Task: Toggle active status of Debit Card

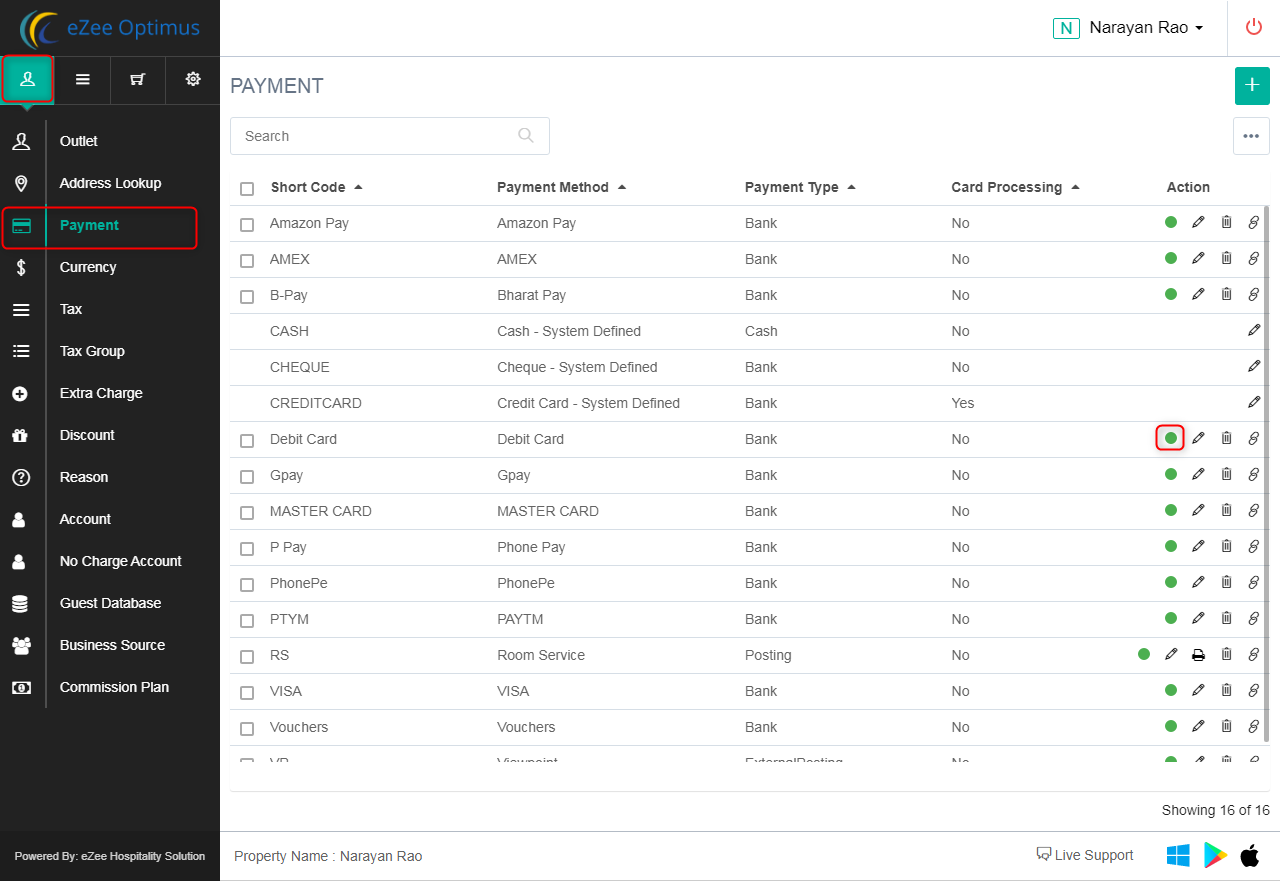Action: coord(1171,439)
